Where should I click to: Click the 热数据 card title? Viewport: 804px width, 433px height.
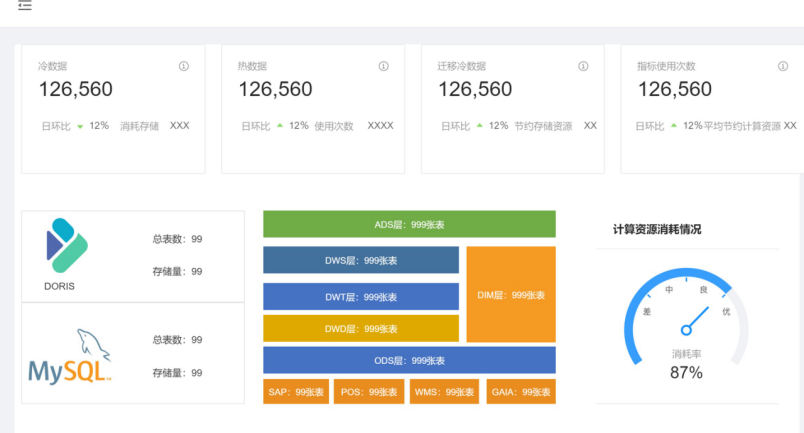pyautogui.click(x=252, y=66)
